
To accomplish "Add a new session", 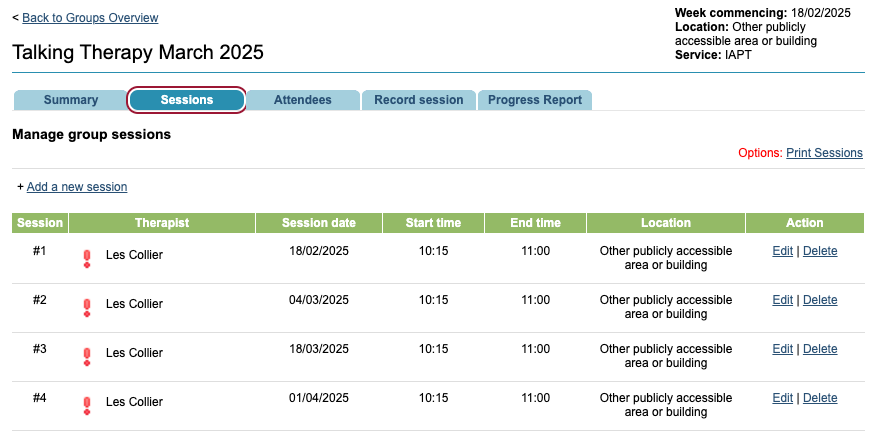I will pos(77,187).
